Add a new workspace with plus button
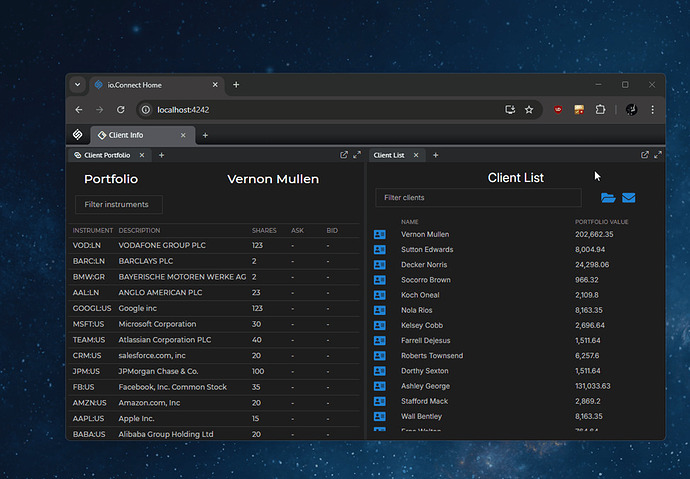 (205, 135)
